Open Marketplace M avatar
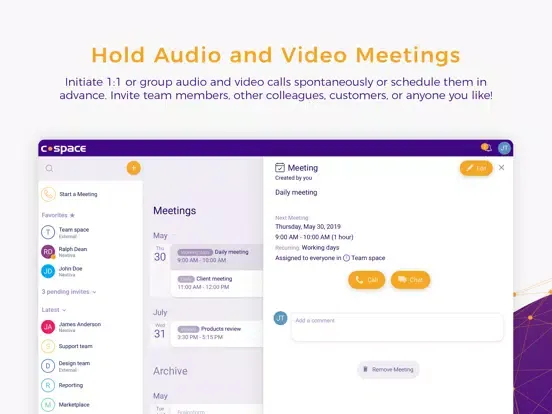Viewport: 552px width, 414px height. 48,404
